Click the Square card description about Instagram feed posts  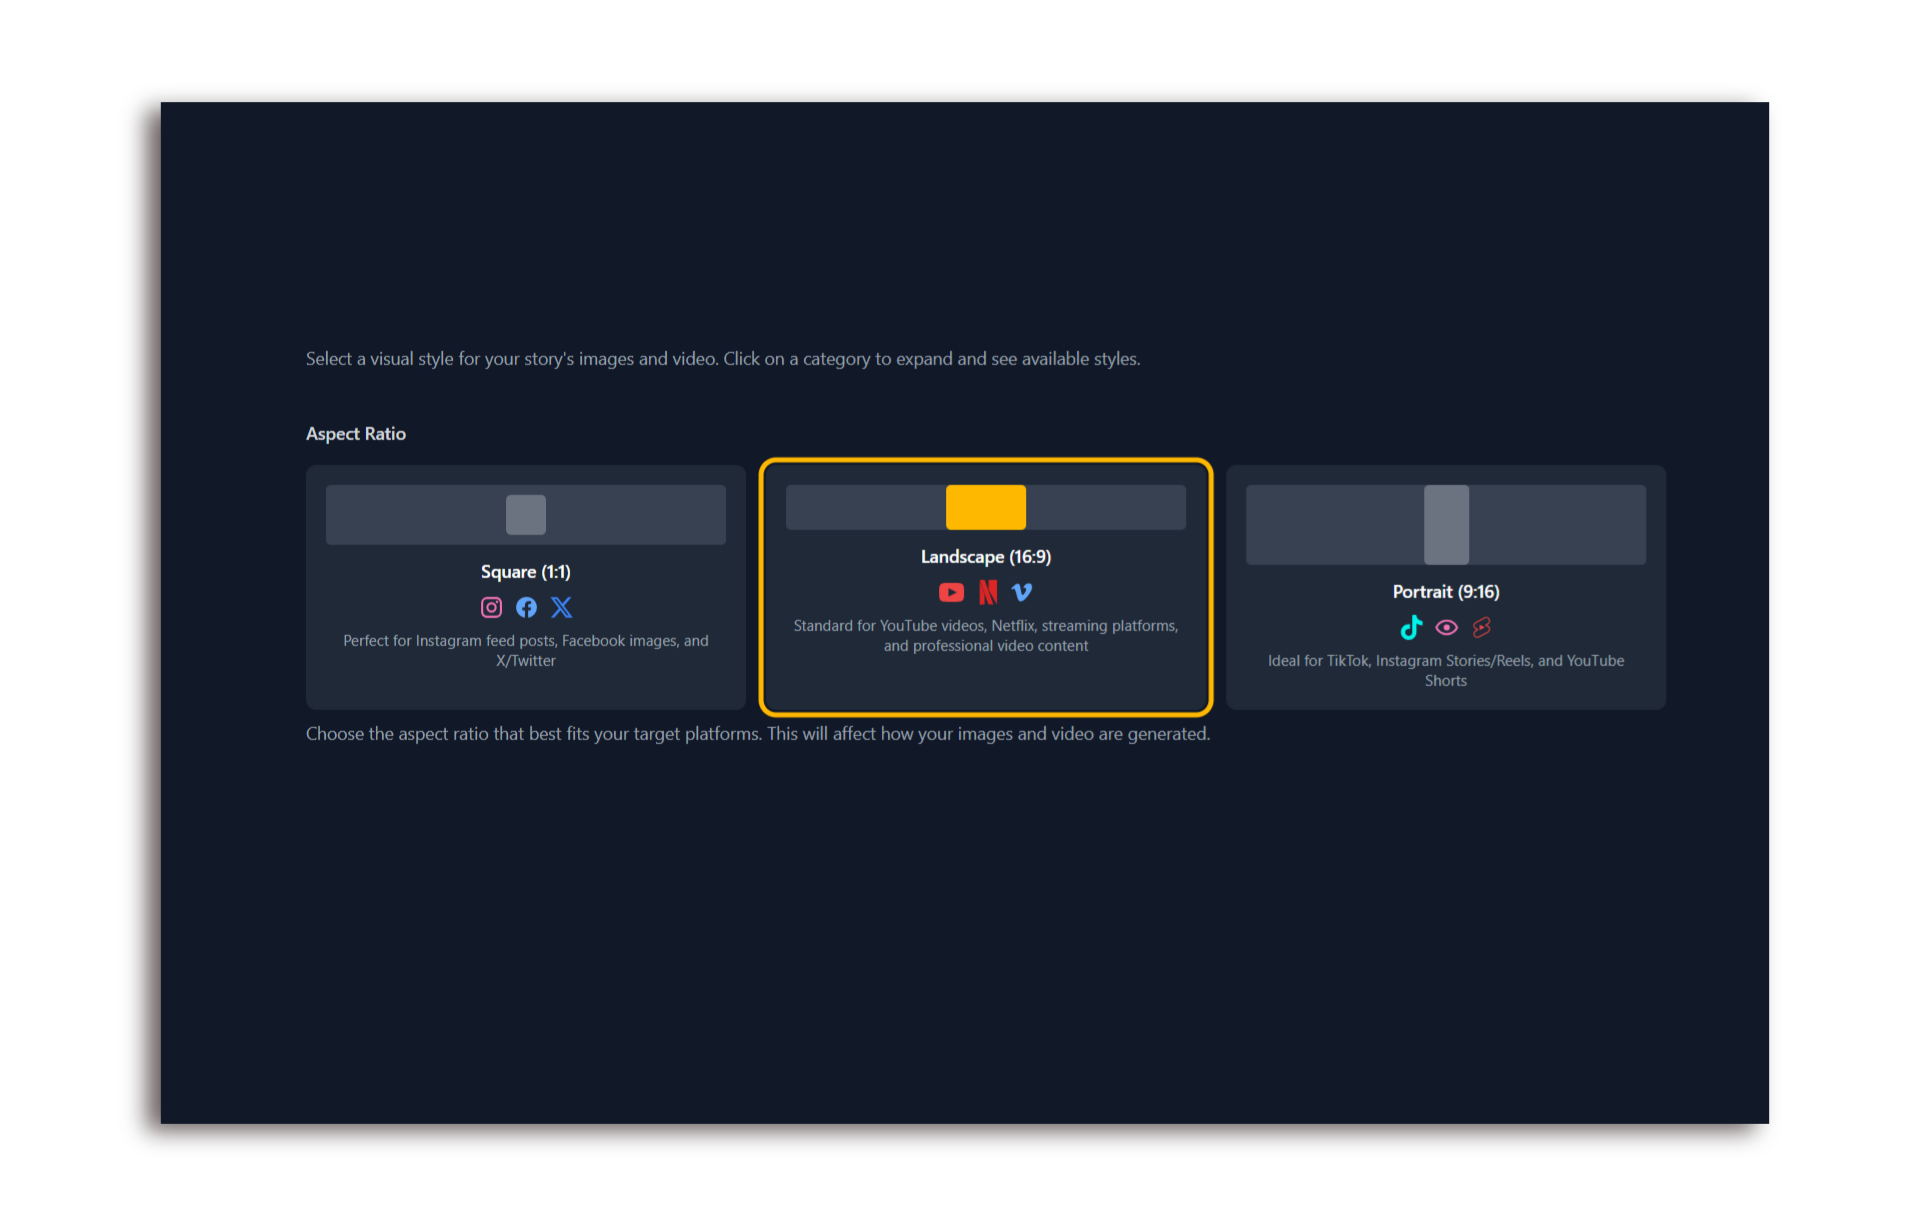[x=525, y=650]
